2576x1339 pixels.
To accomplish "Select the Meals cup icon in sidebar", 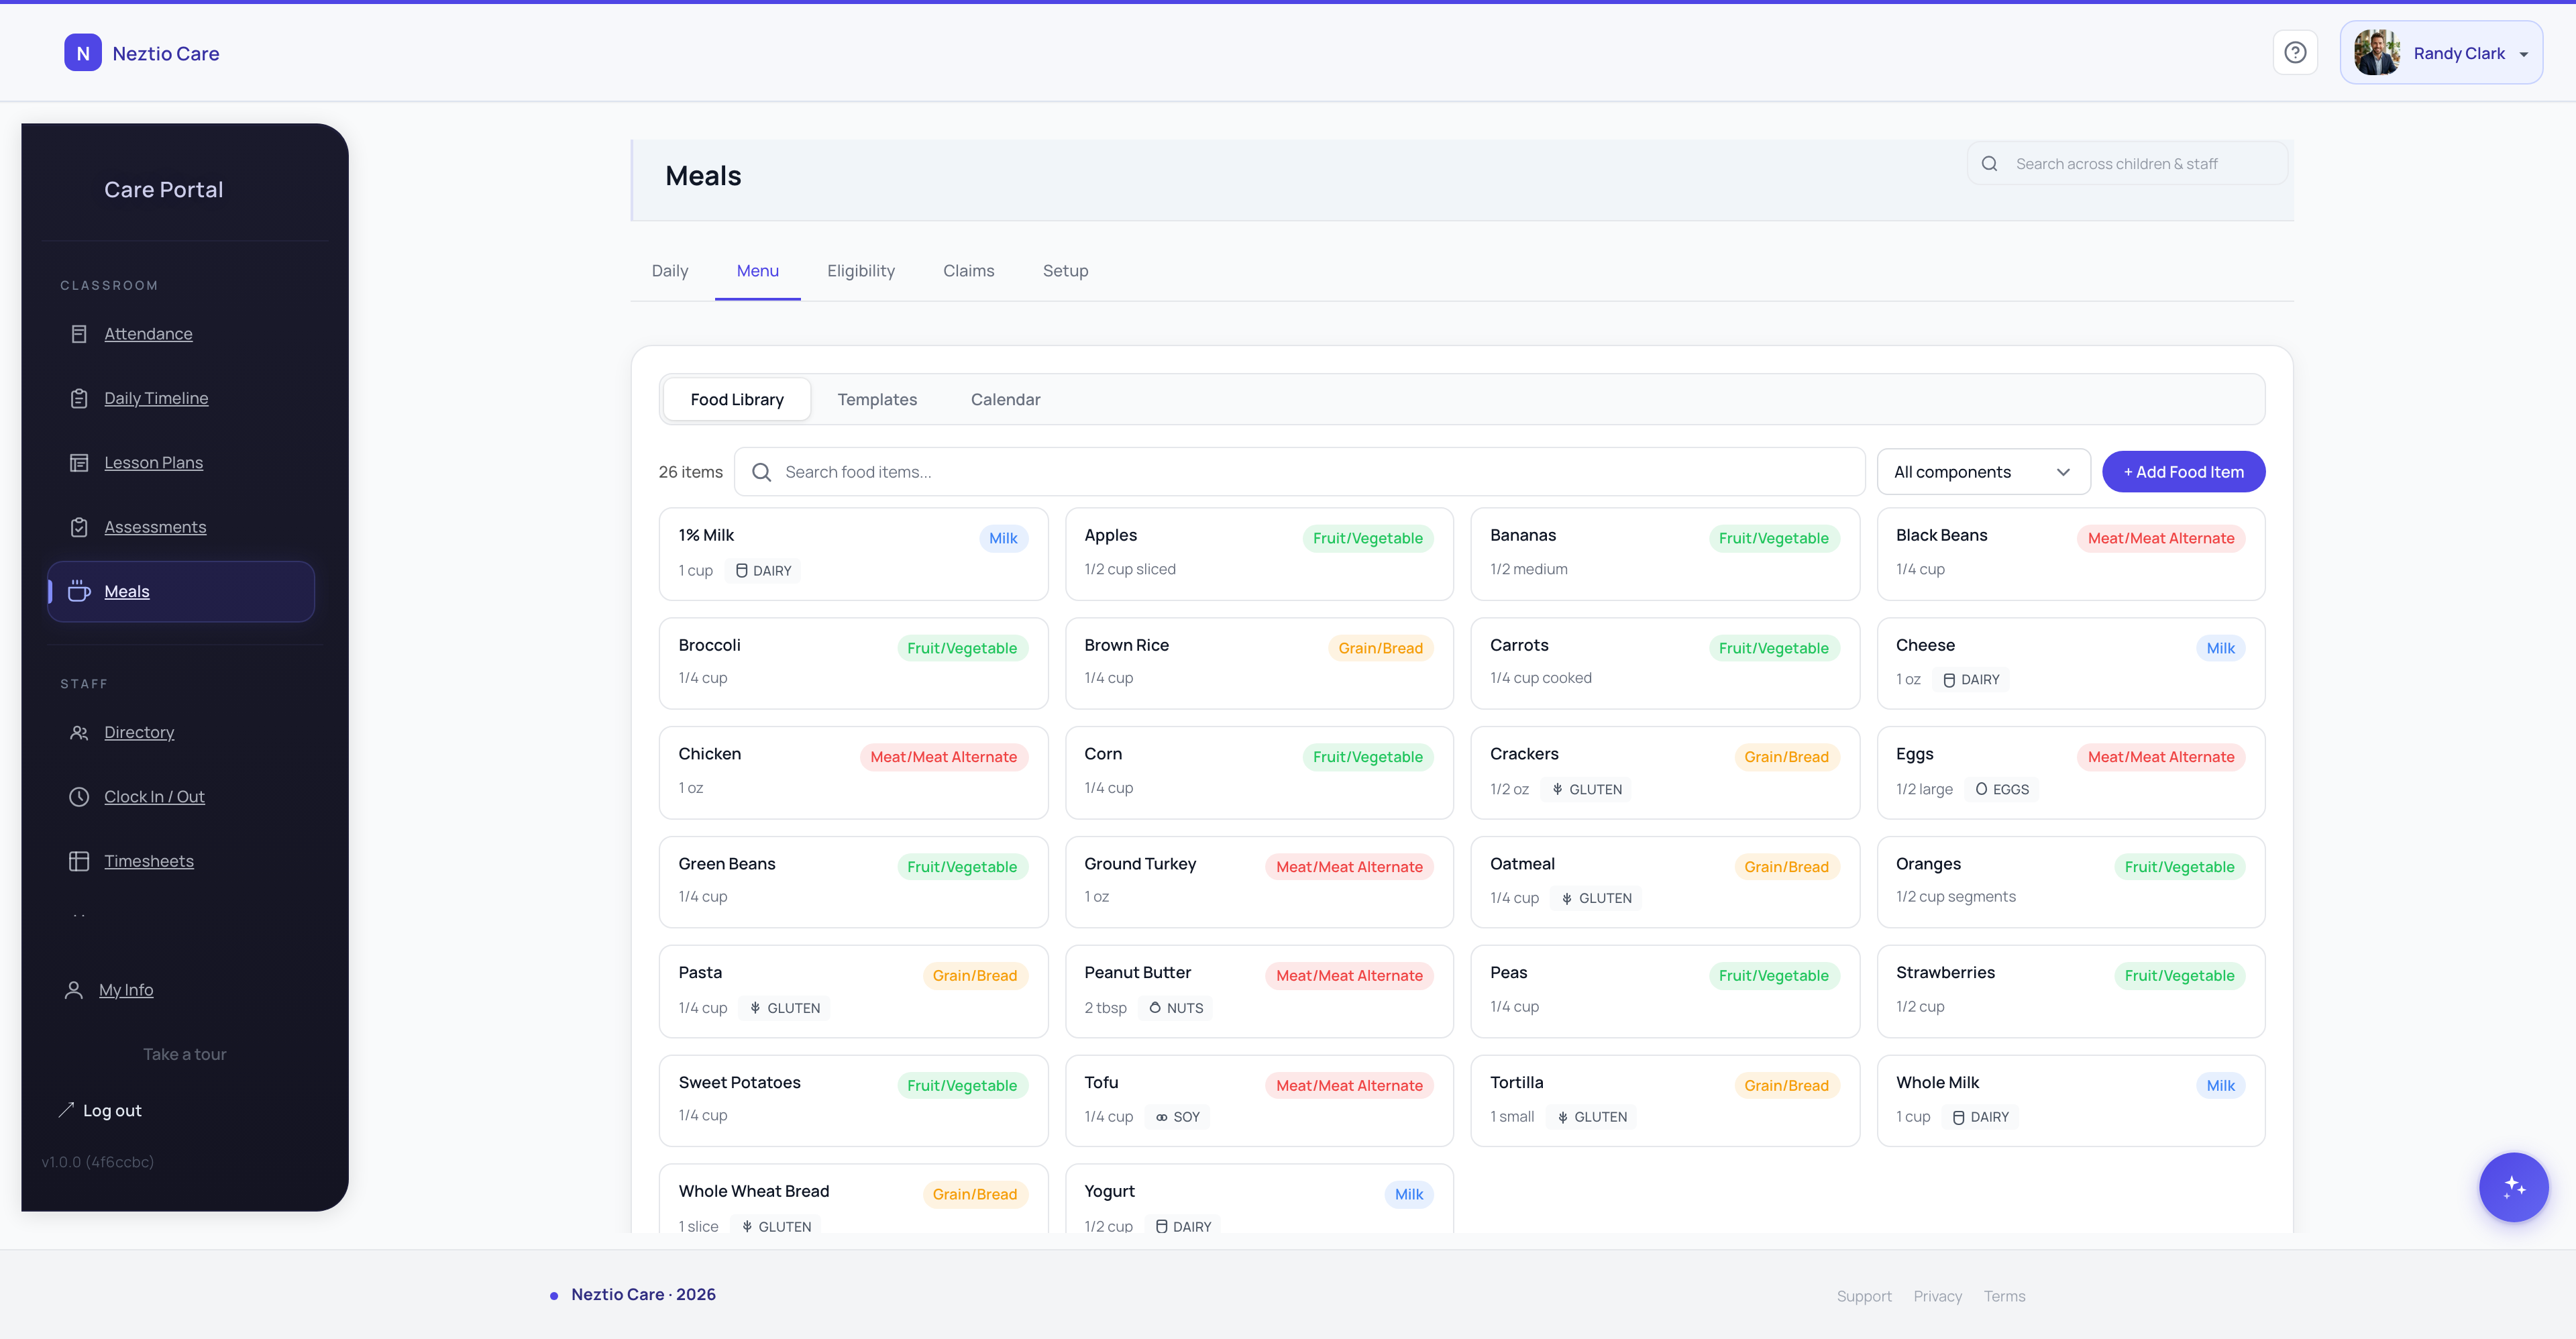I will click(x=80, y=590).
